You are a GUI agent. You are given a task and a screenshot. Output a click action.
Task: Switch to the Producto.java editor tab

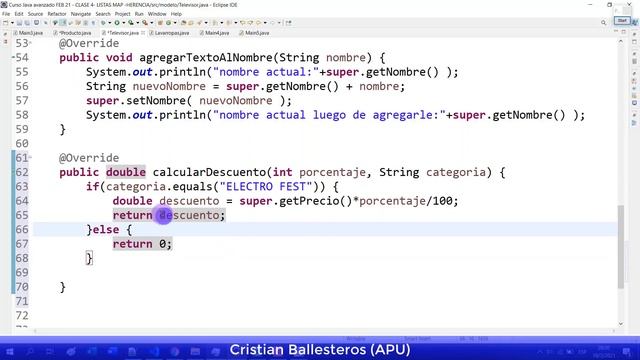(x=72, y=33)
